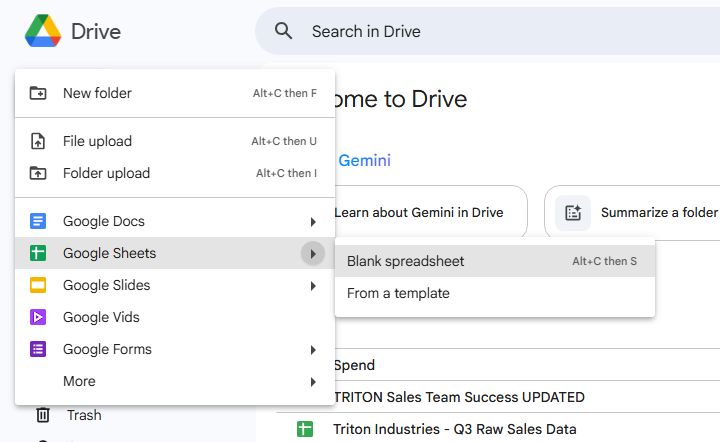Click the New folder icon
Viewport: 720px width, 442px height.
click(x=38, y=93)
